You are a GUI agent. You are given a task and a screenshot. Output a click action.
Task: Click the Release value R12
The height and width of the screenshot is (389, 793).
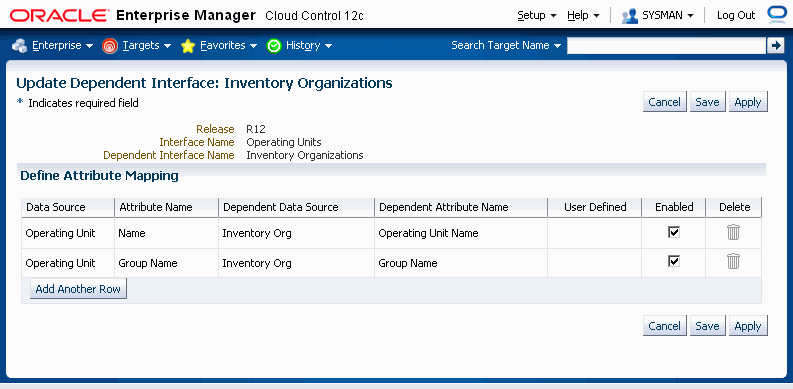[256, 129]
